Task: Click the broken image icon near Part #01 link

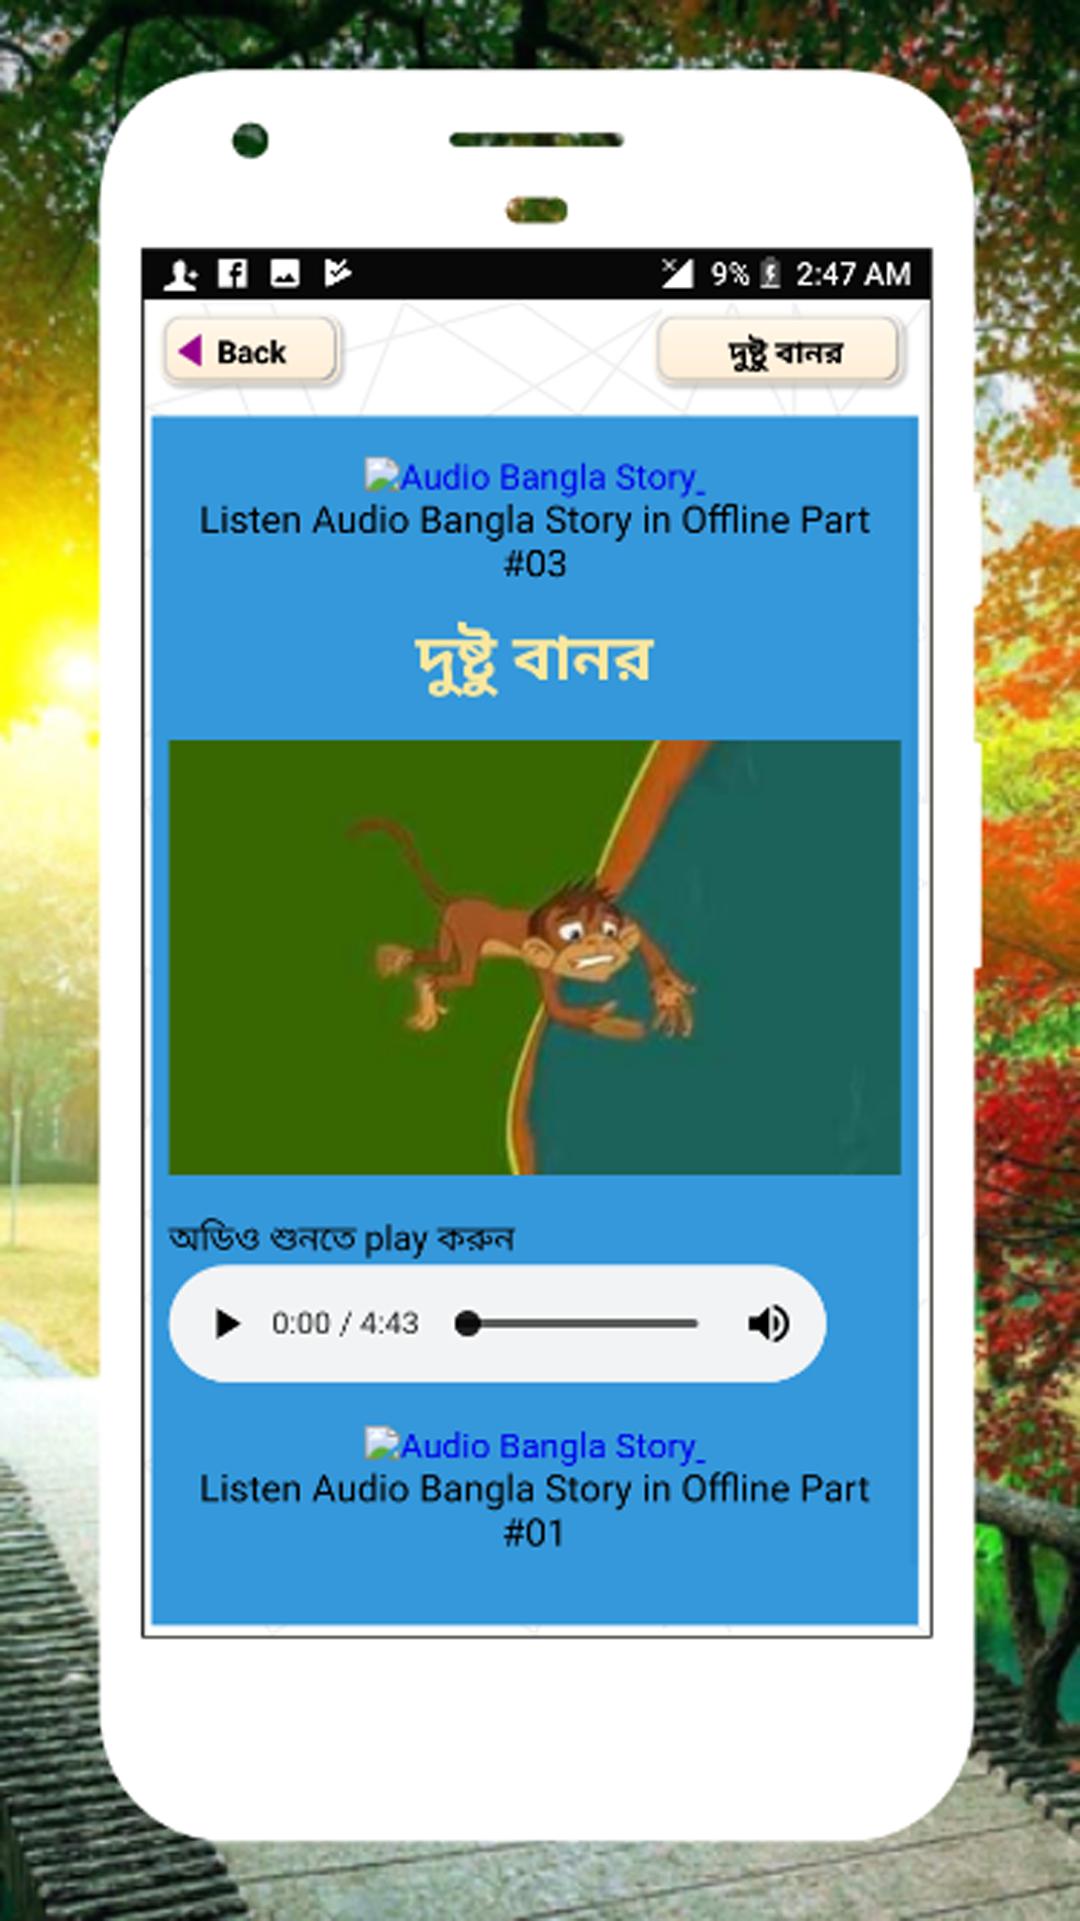Action: tap(382, 1443)
